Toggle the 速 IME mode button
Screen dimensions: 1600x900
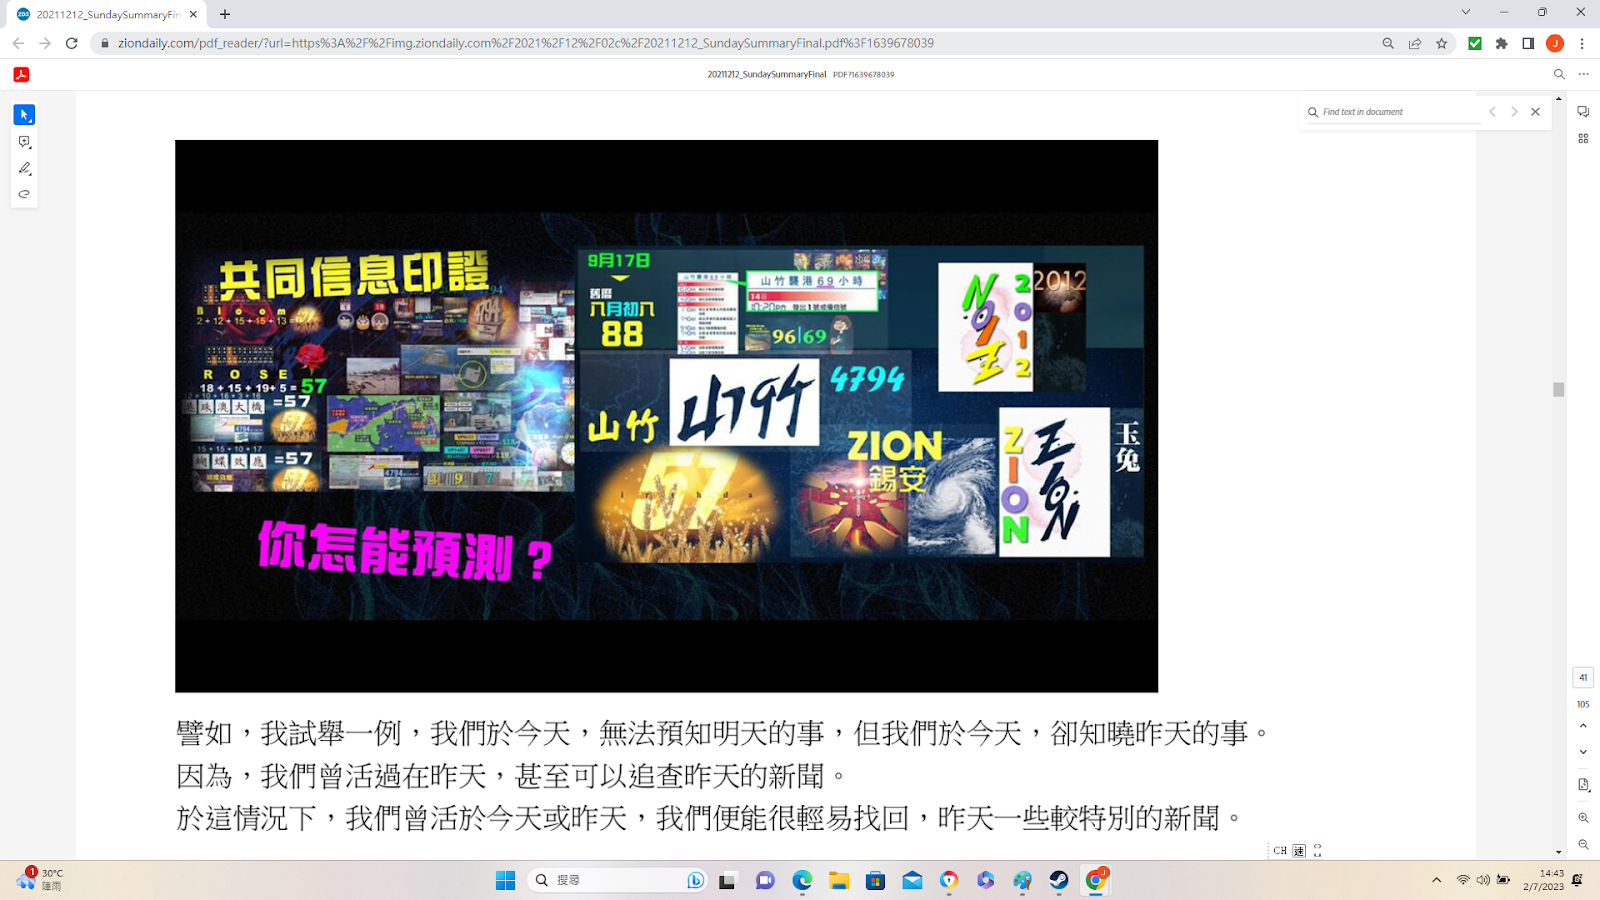click(x=1299, y=851)
